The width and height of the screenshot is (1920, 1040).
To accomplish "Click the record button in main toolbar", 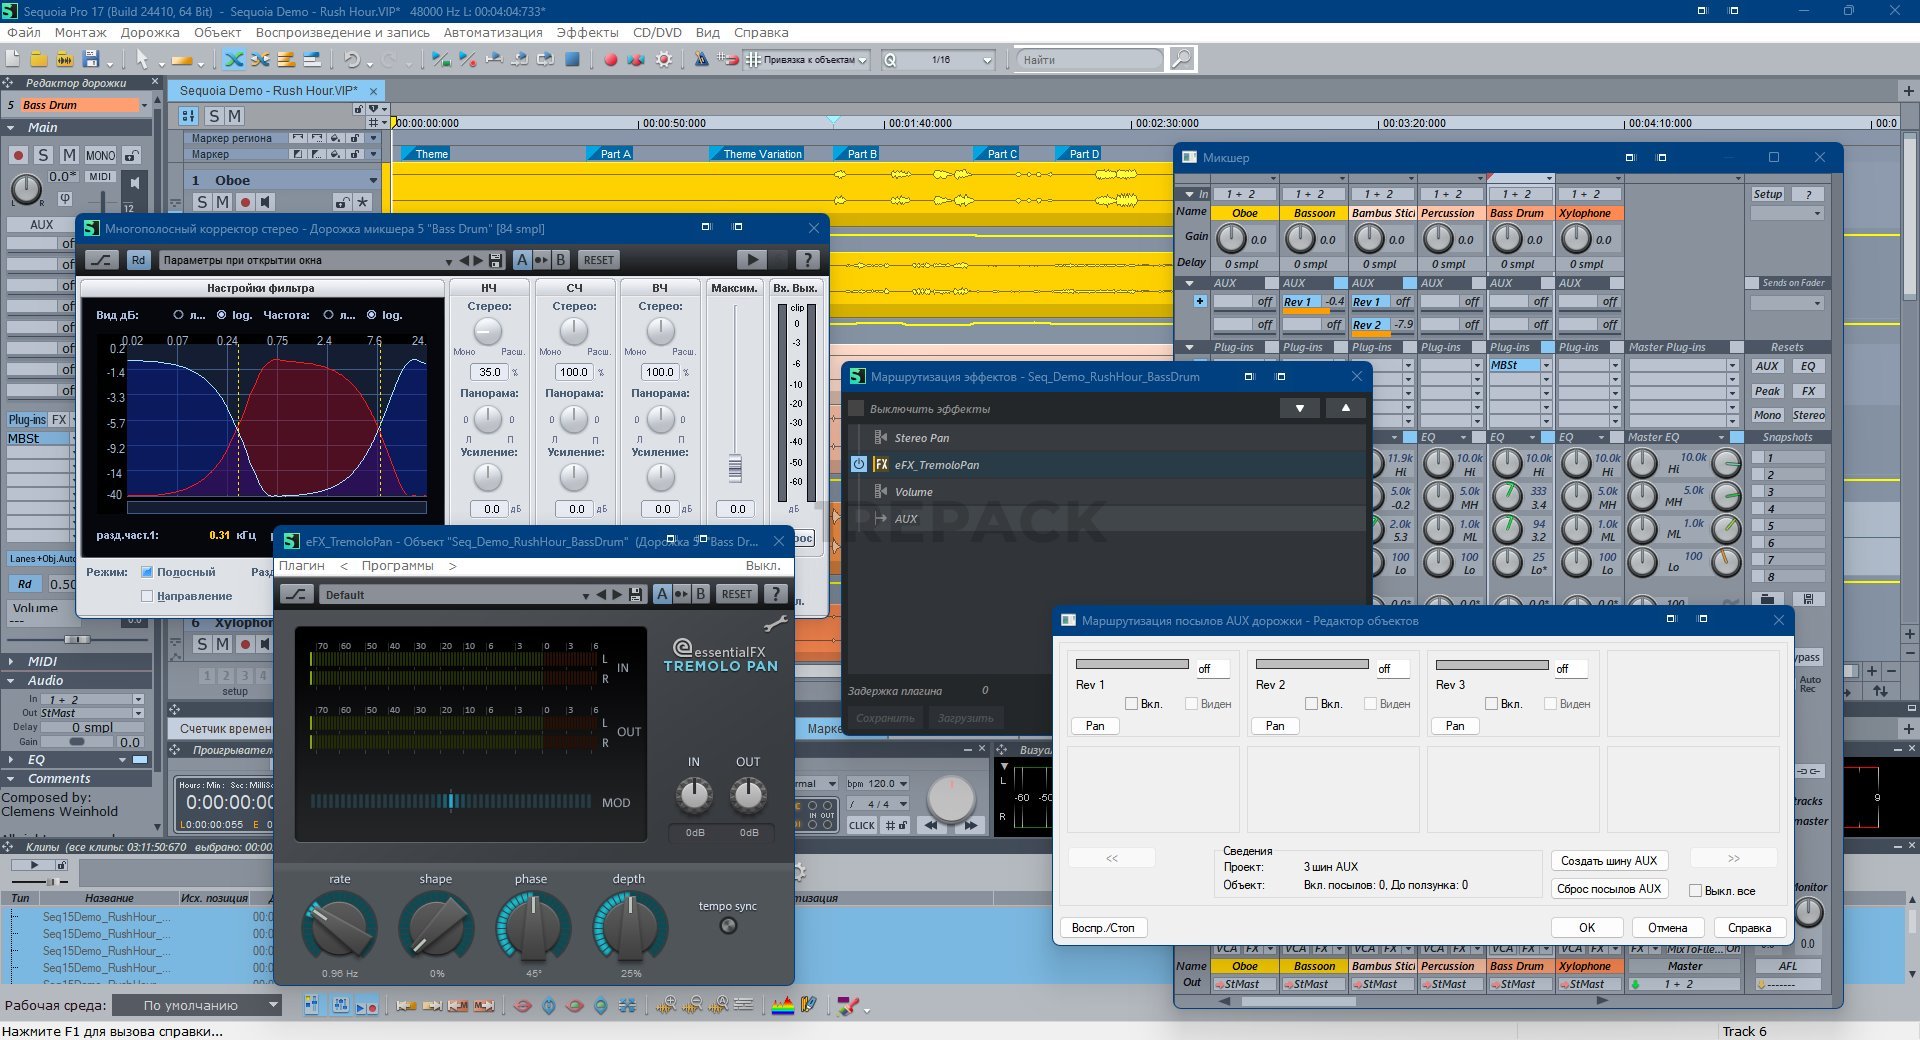I will (610, 60).
